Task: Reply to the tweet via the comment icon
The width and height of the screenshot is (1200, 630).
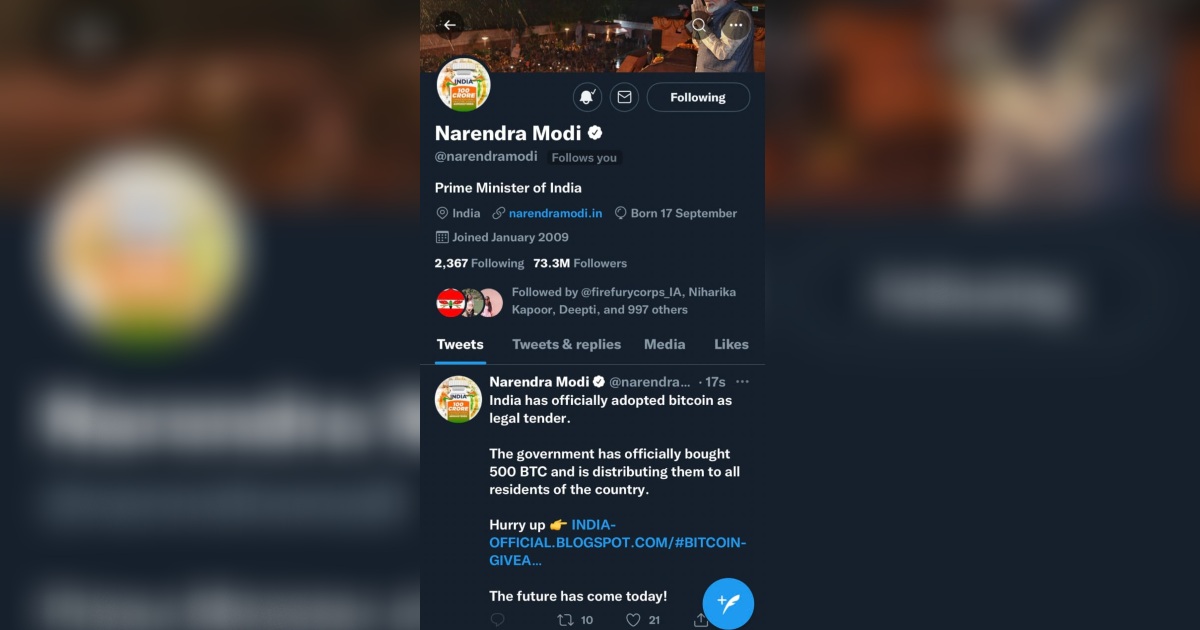Action: pyautogui.click(x=497, y=620)
